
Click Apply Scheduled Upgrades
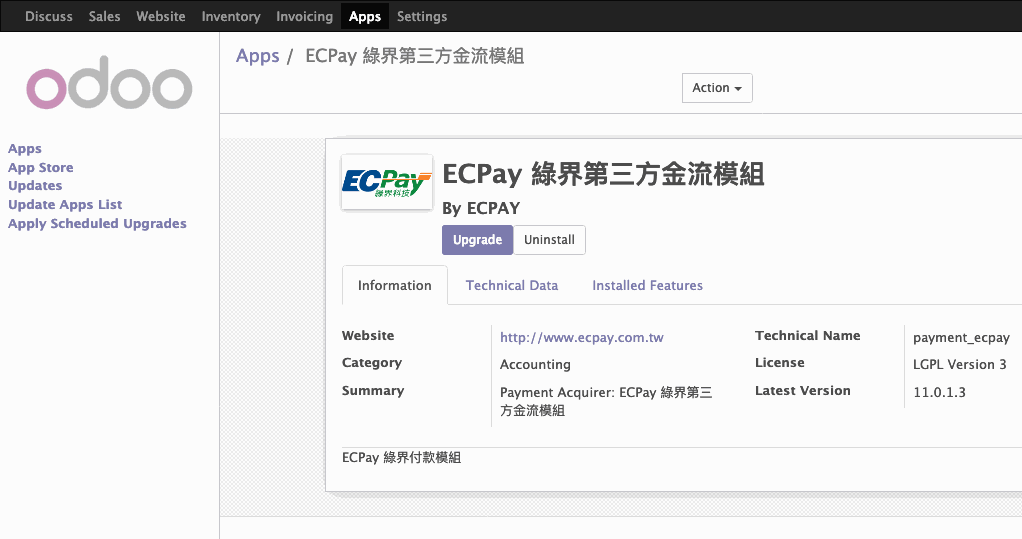(x=97, y=224)
